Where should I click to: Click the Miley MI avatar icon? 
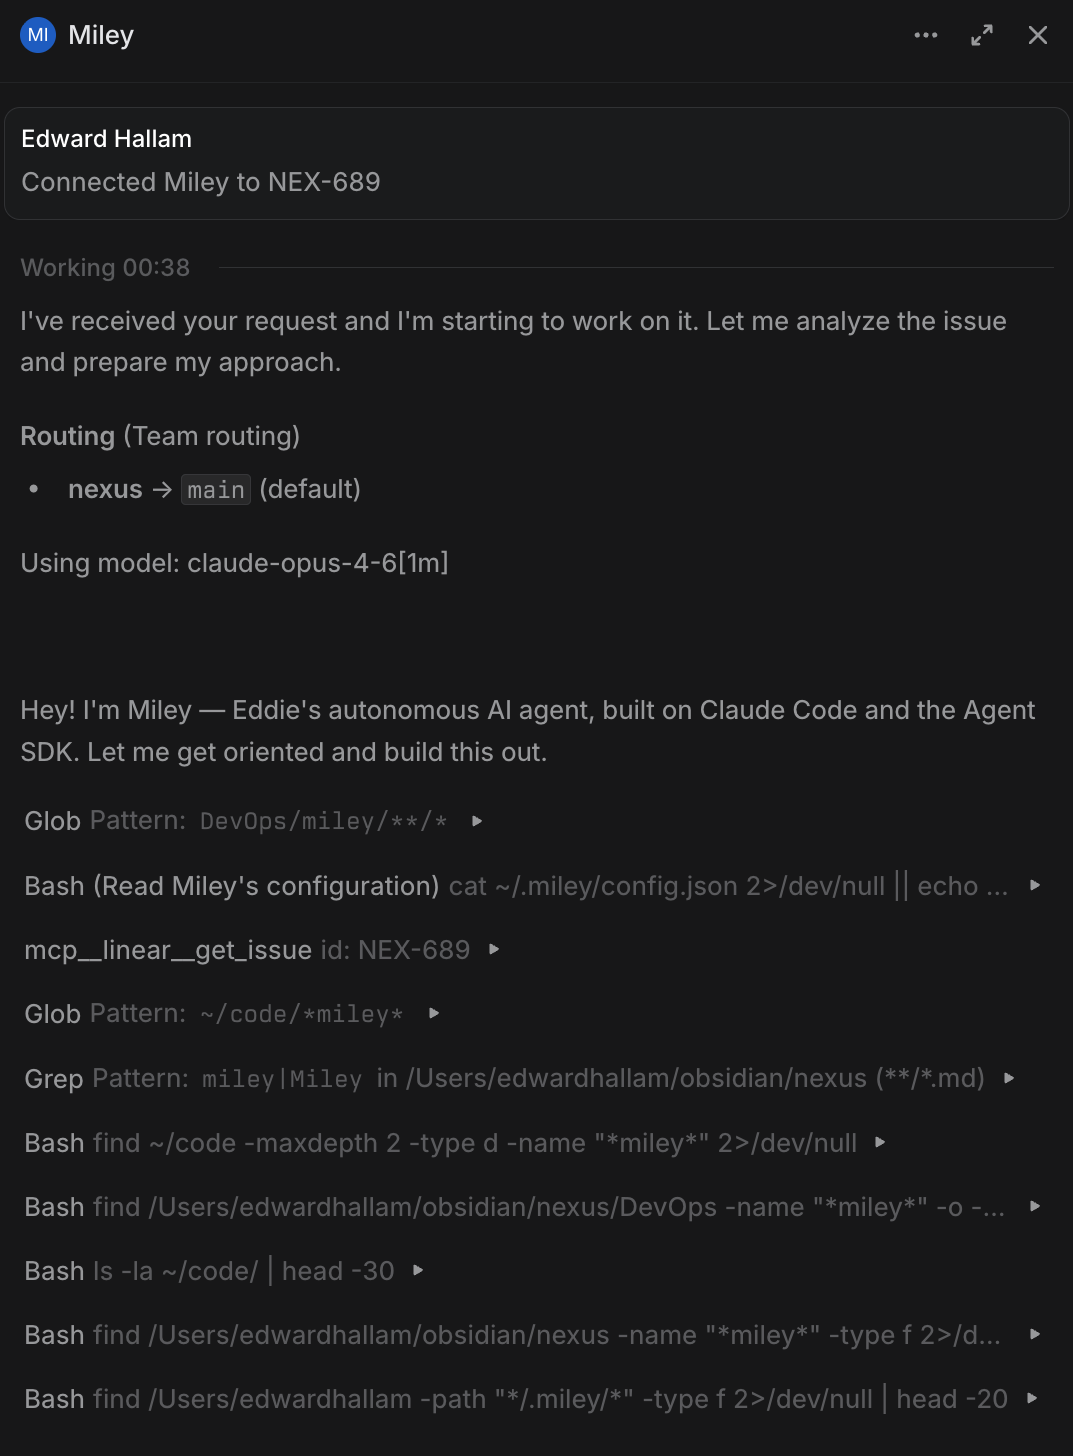(38, 35)
